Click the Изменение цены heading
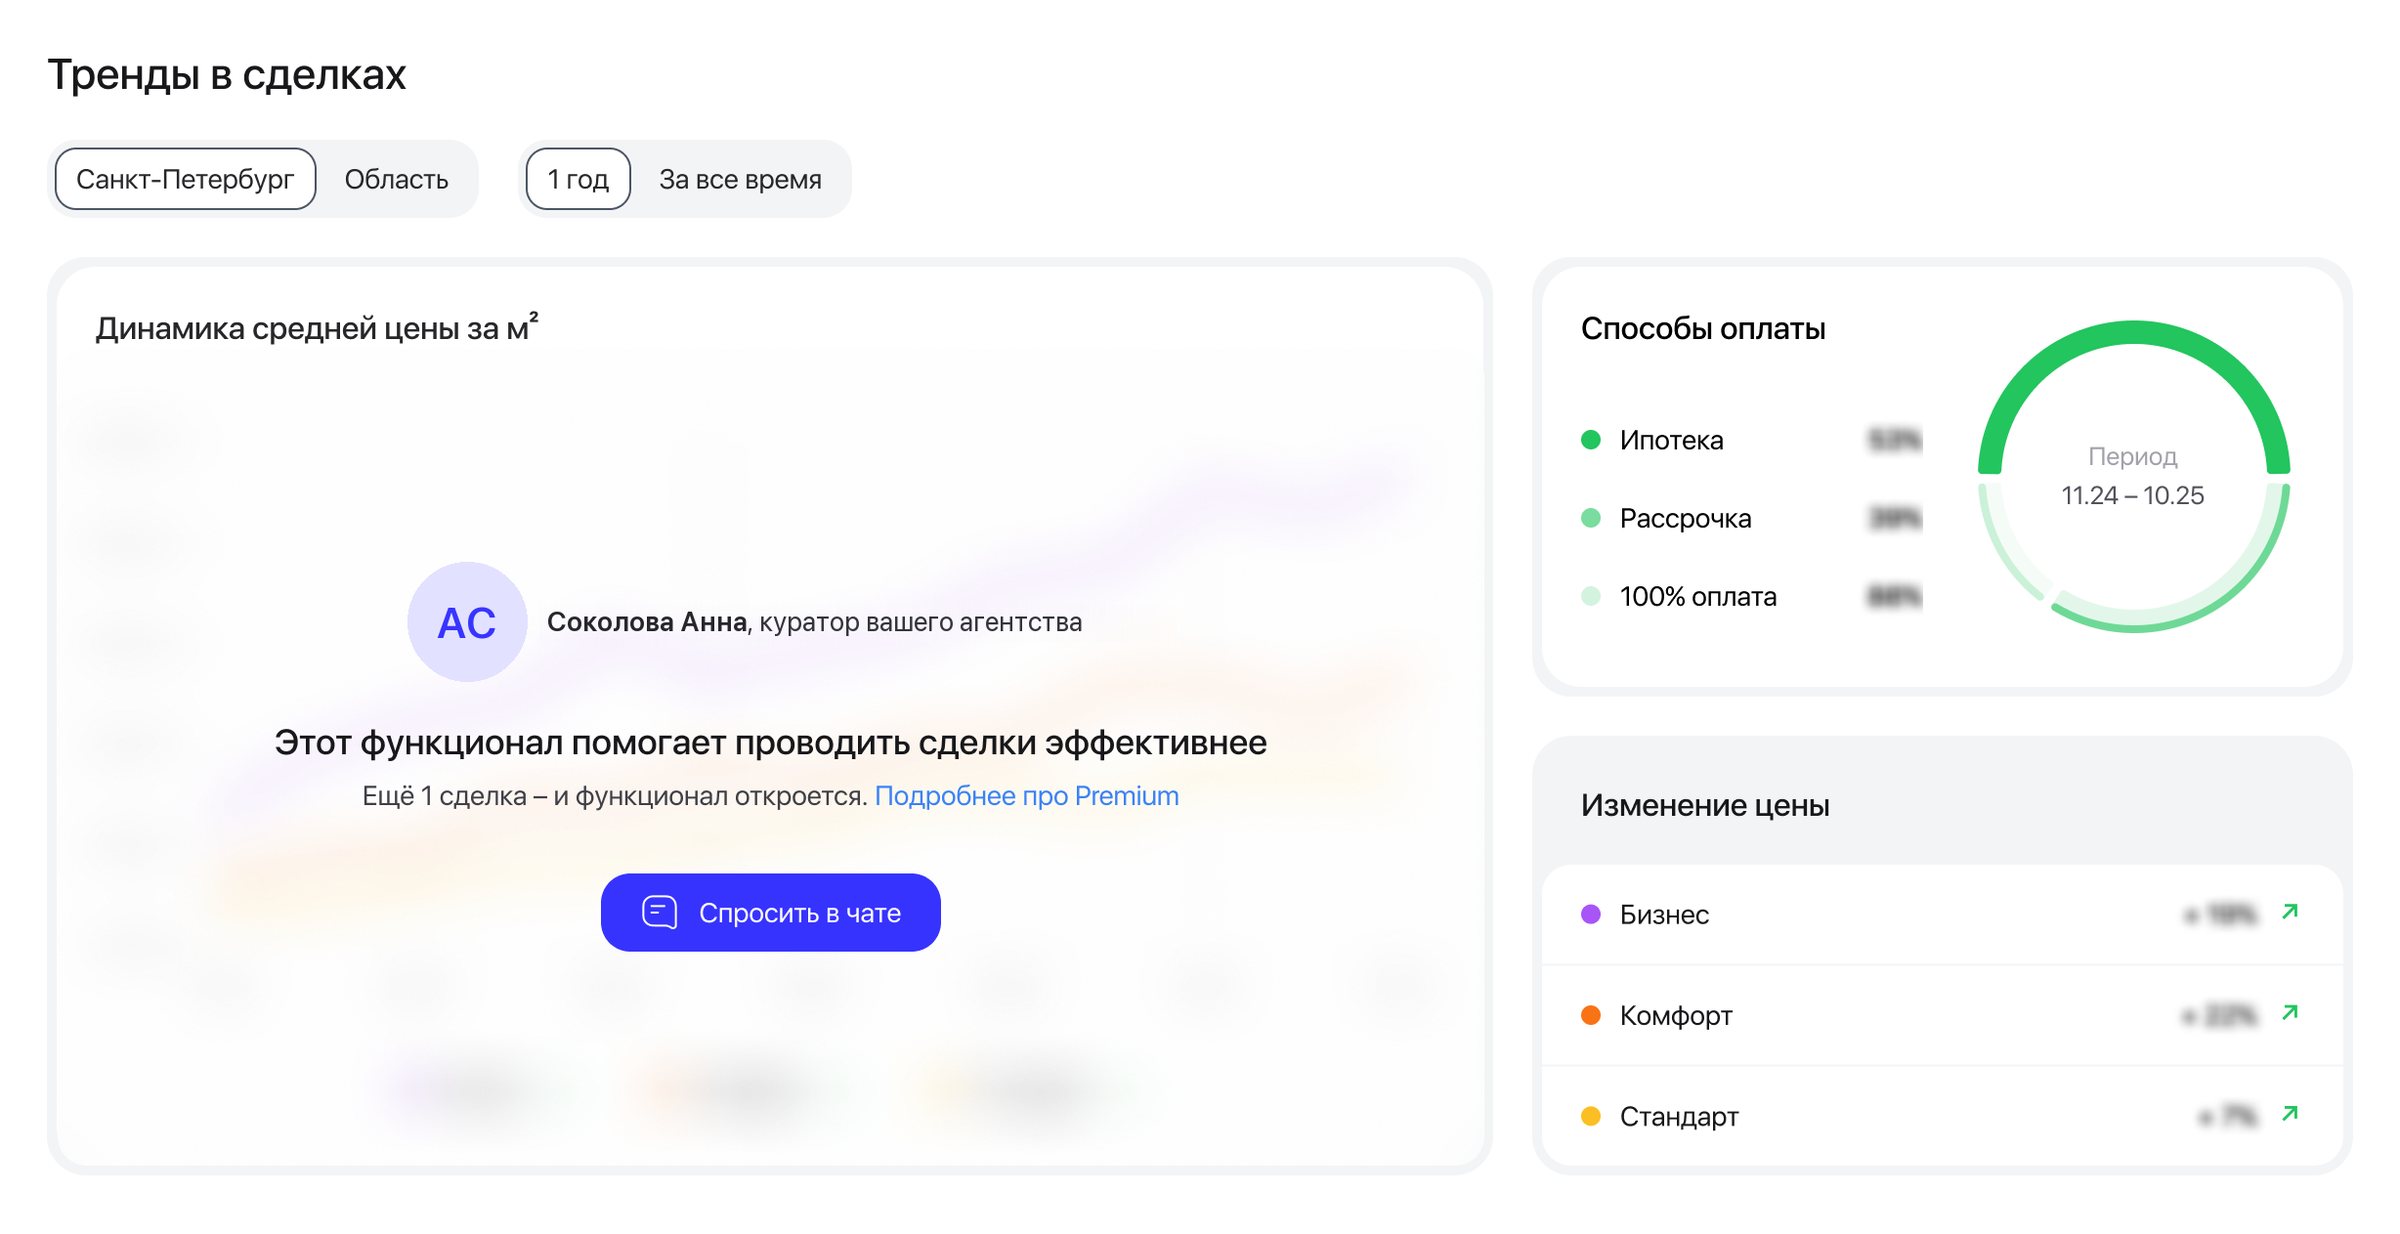2400x1234 pixels. 1705,805
